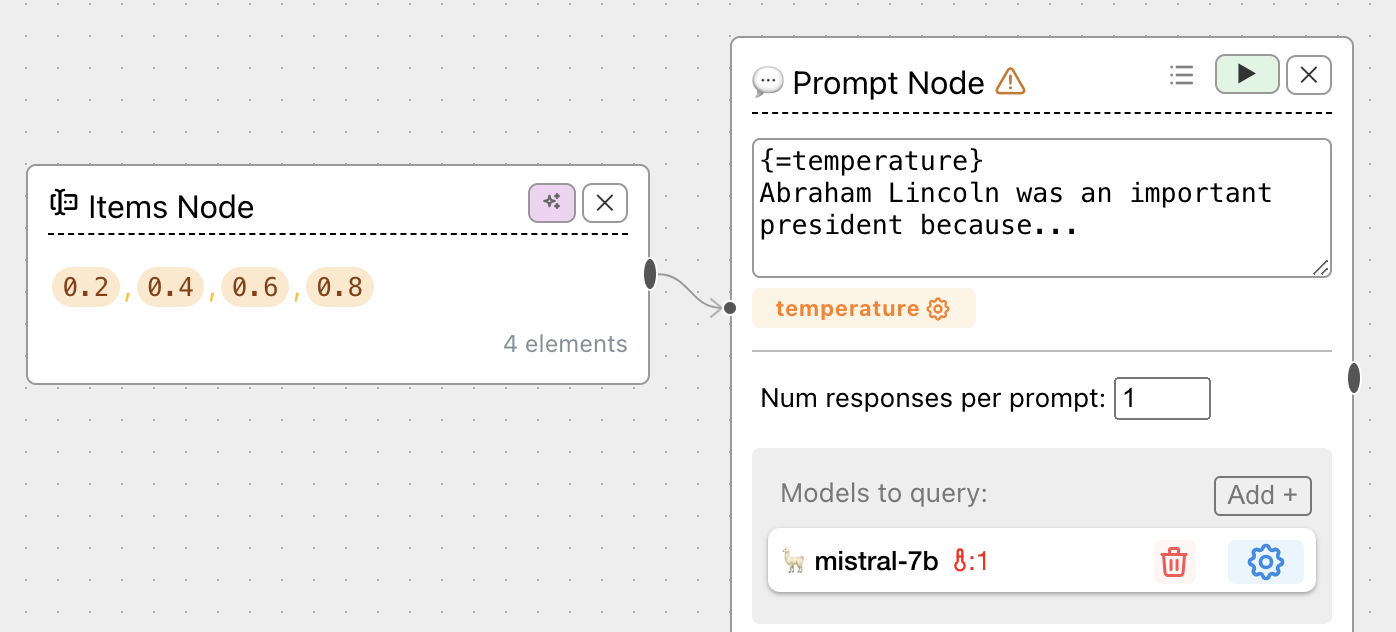This screenshot has height=632, width=1396.
Task: Click the gear icon on the temperature tag
Action: pos(938,309)
